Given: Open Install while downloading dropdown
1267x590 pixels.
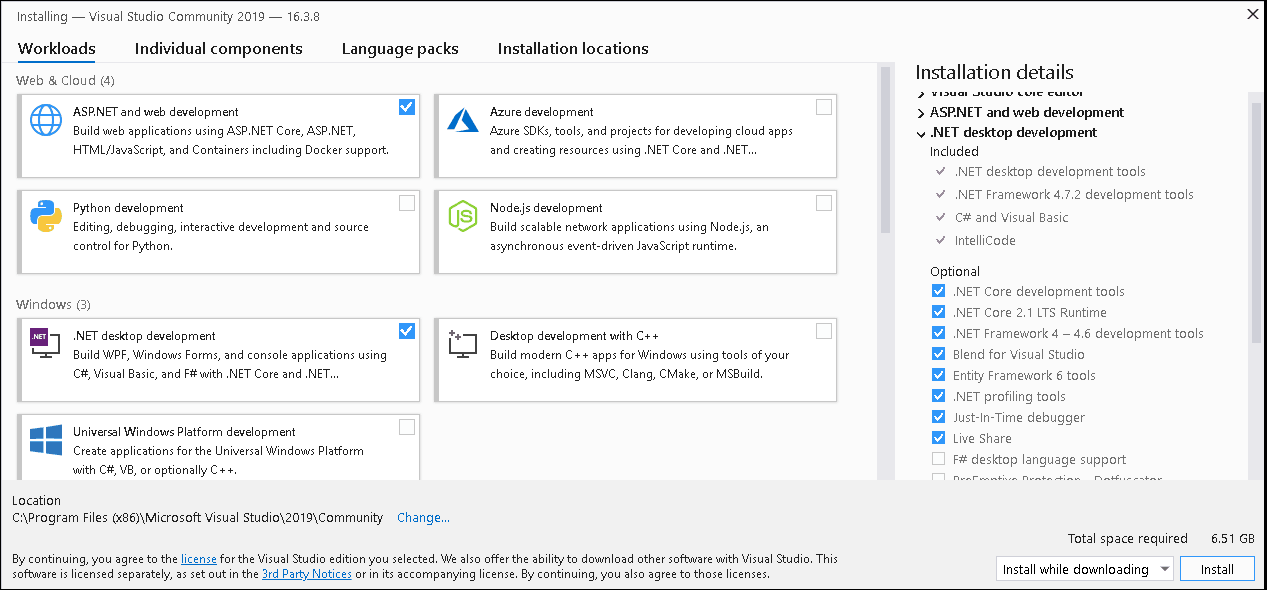Looking at the screenshot, I should (x=1084, y=569).
